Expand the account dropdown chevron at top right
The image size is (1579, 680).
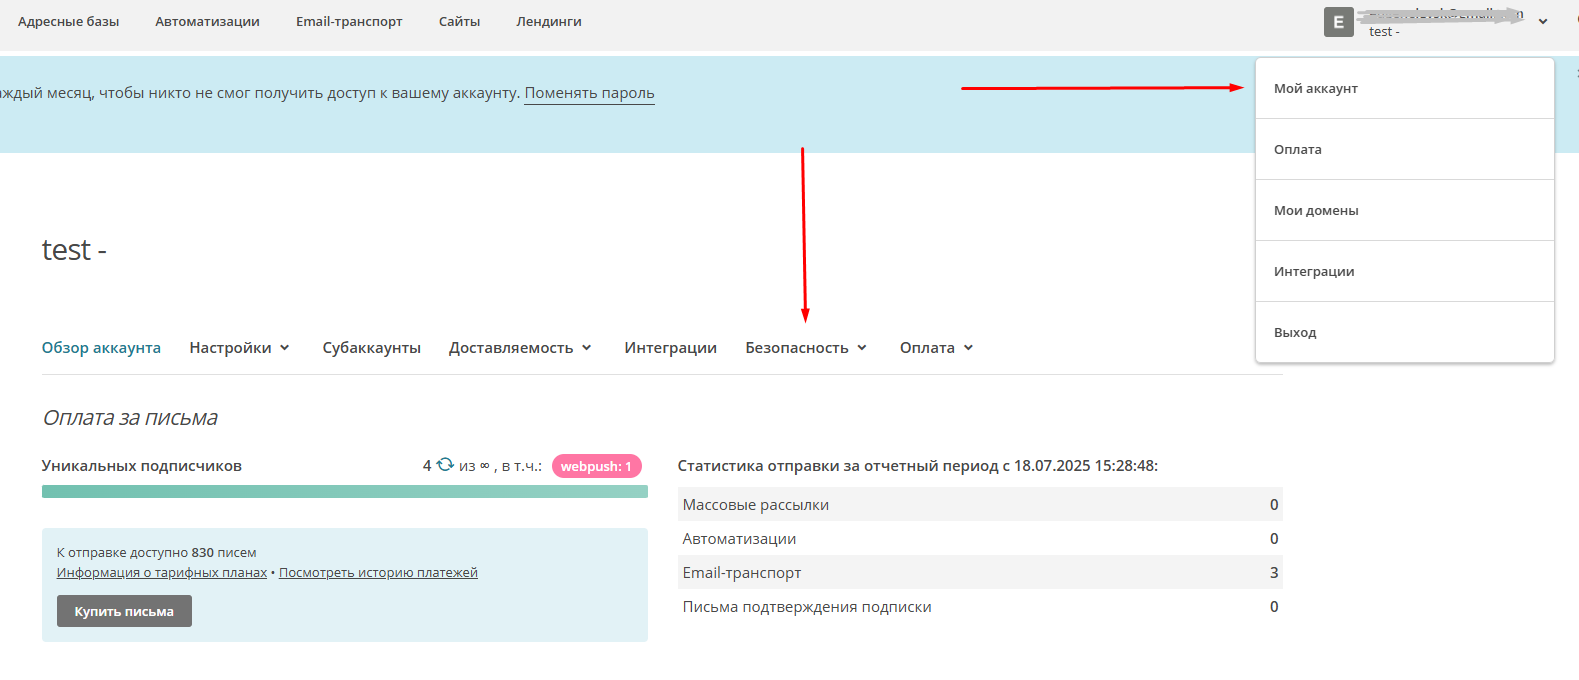pyautogui.click(x=1543, y=22)
